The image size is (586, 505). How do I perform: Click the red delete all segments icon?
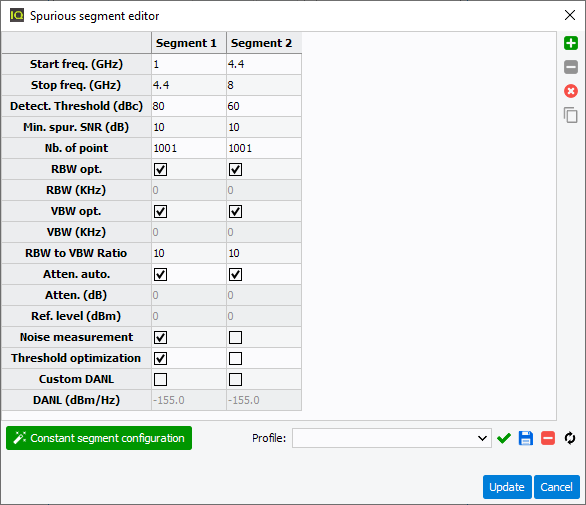(x=571, y=91)
